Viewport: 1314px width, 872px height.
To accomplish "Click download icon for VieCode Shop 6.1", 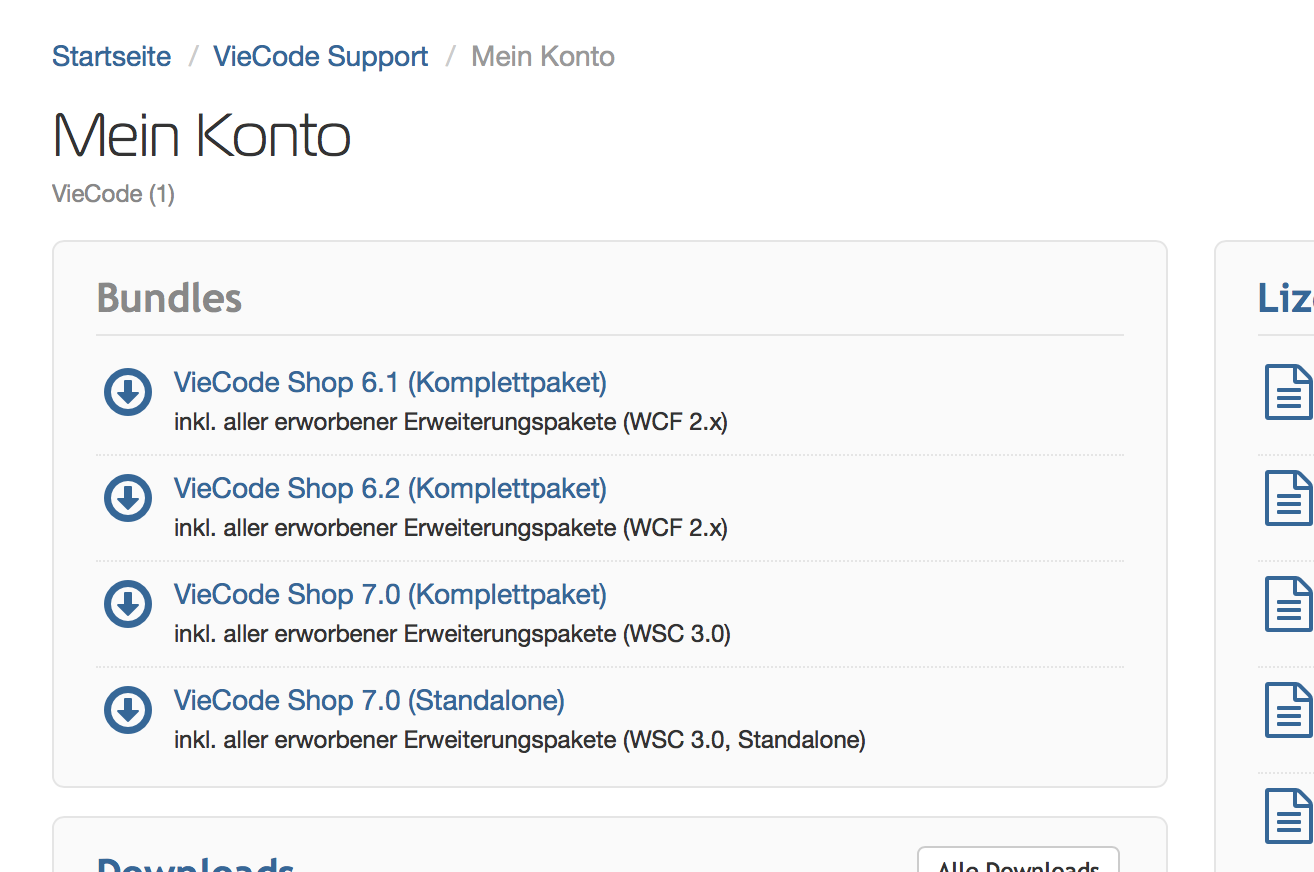I will coord(128,392).
